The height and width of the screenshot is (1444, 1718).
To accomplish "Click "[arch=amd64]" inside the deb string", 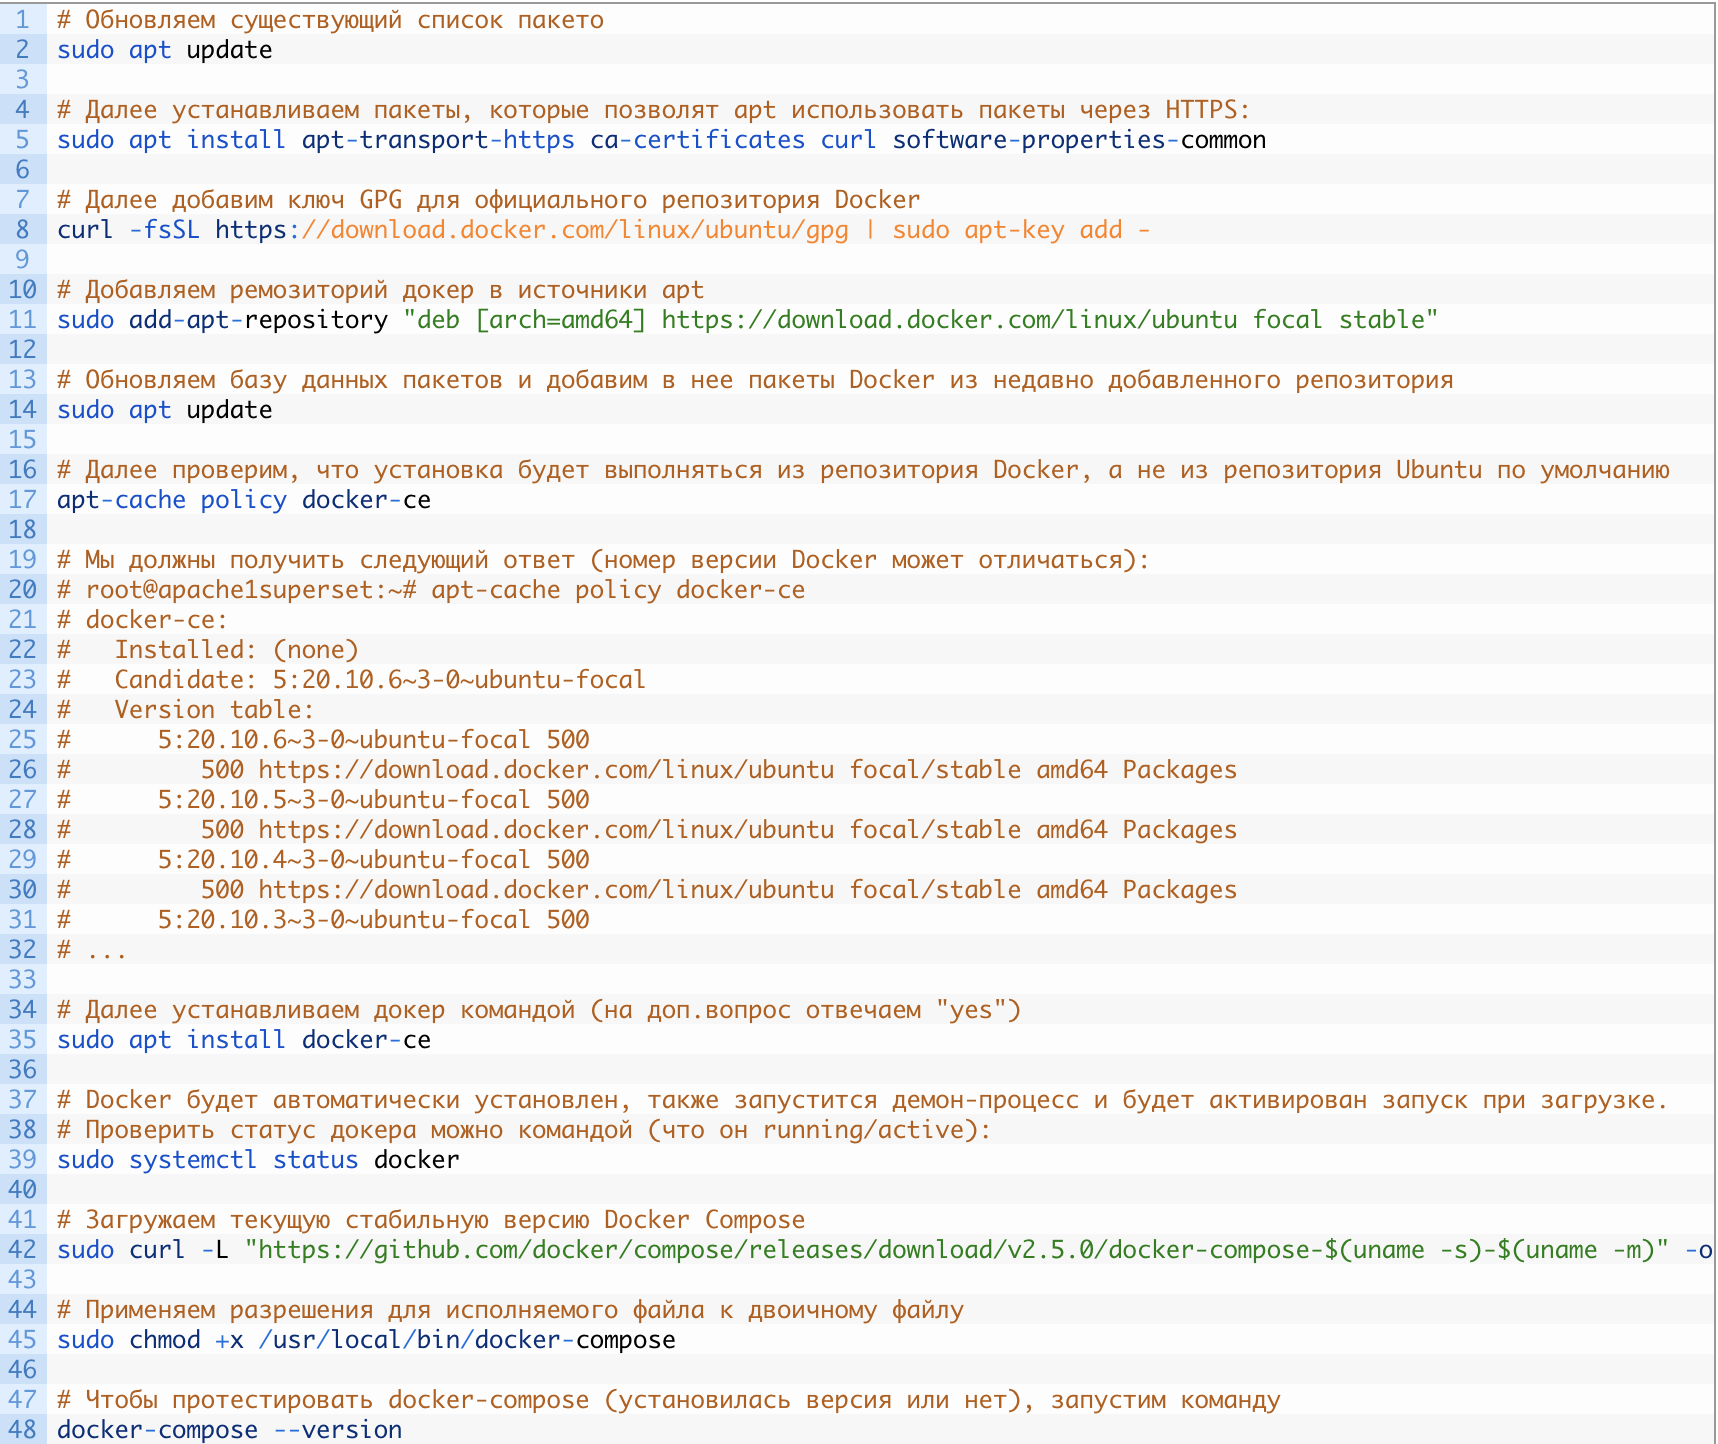I will [x=560, y=320].
